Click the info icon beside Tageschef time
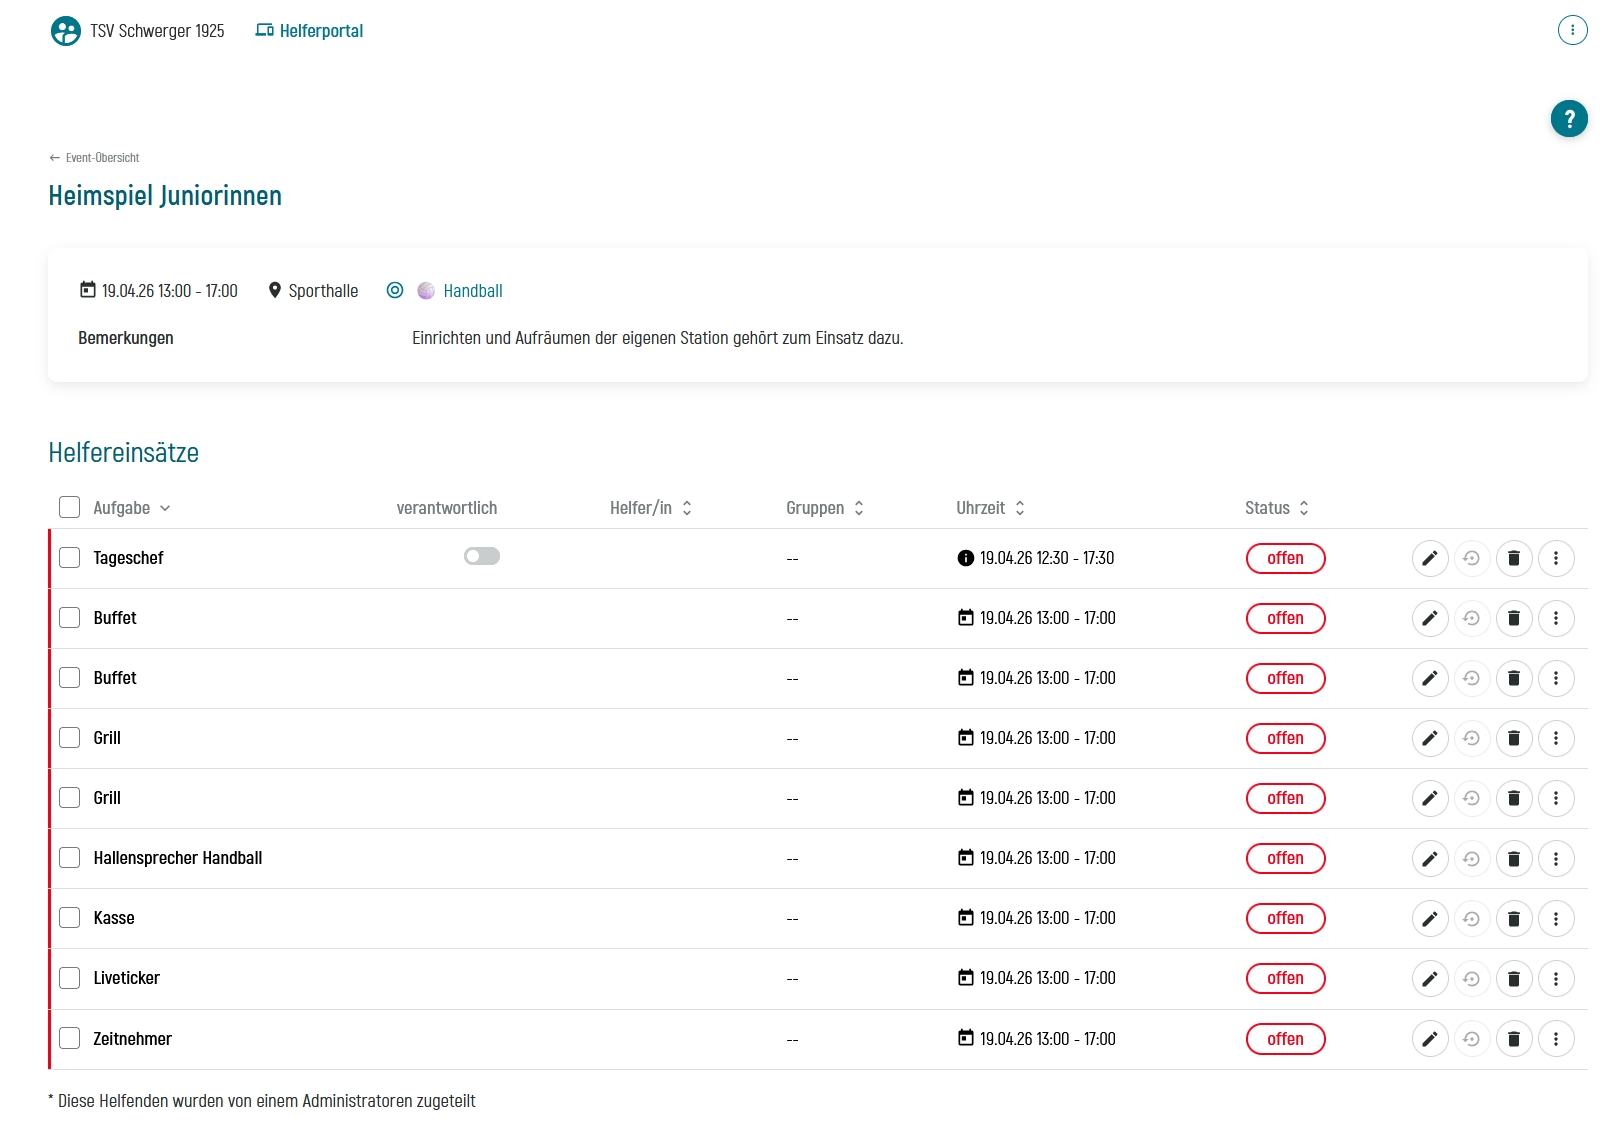 click(965, 558)
